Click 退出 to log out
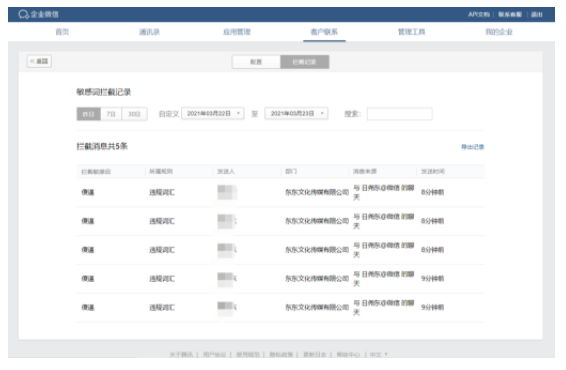Image resolution: width=566 pixels, height=370 pixels. click(536, 14)
